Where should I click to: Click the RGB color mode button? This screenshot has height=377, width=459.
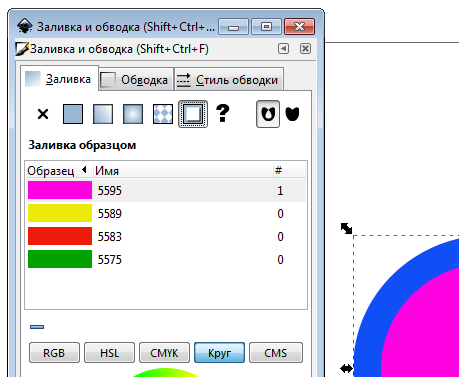click(54, 353)
